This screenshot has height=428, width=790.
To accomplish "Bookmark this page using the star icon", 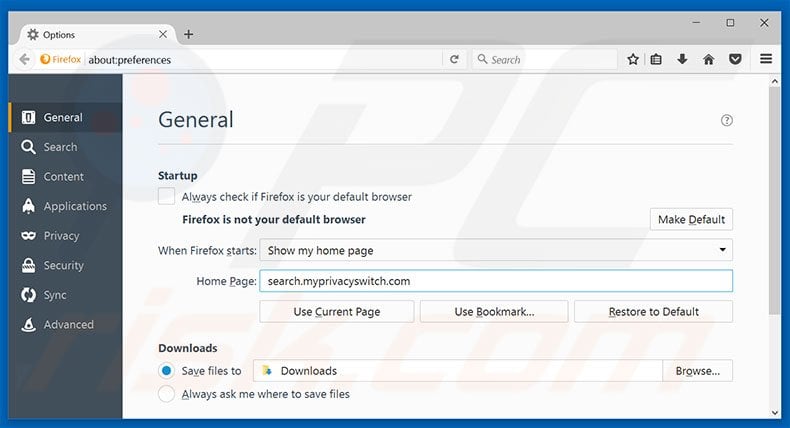I will [x=633, y=59].
